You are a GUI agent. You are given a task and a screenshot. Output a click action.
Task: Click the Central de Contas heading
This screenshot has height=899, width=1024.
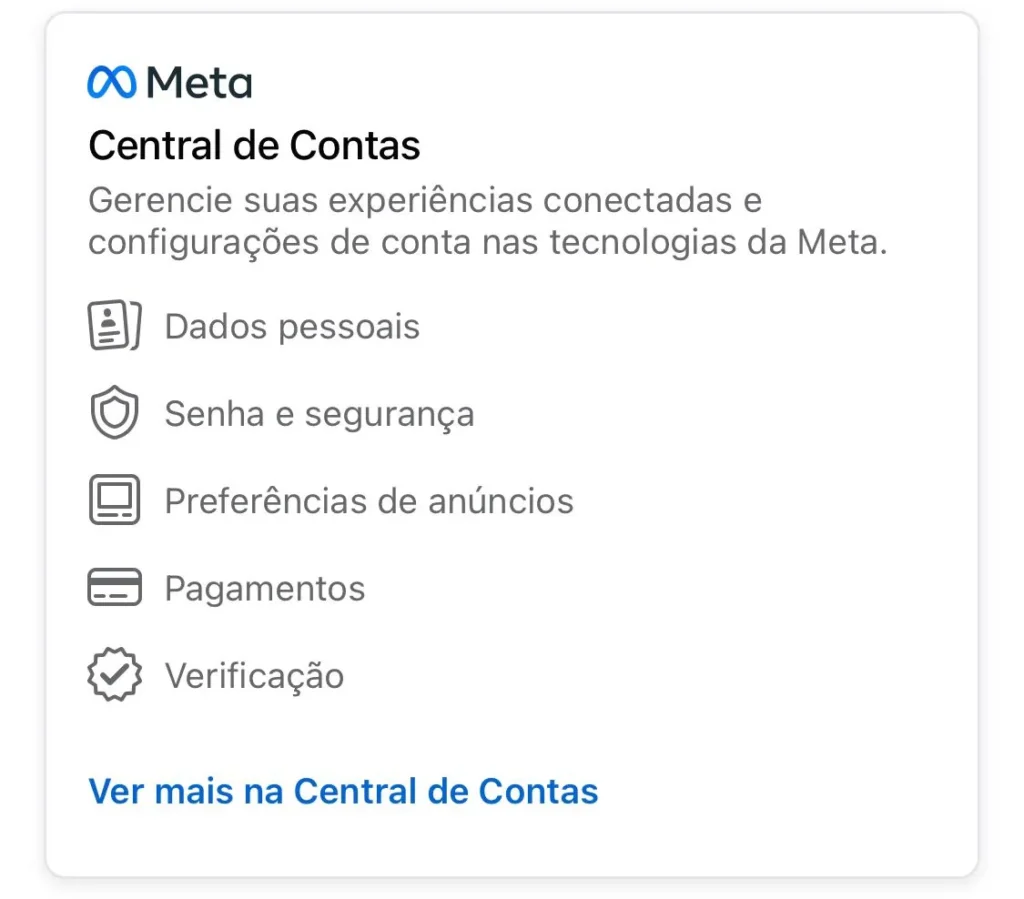(x=254, y=146)
